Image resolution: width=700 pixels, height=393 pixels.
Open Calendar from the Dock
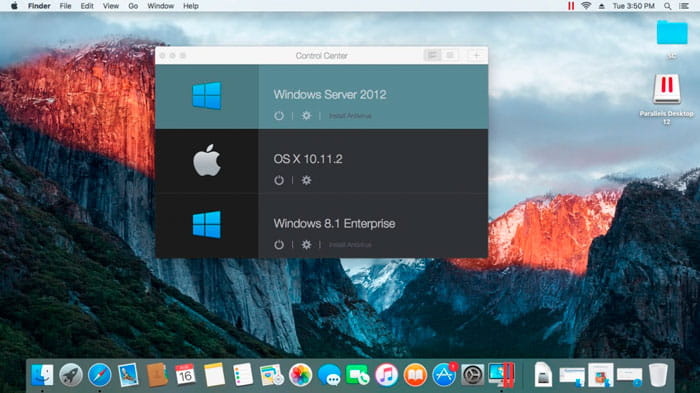(185, 374)
